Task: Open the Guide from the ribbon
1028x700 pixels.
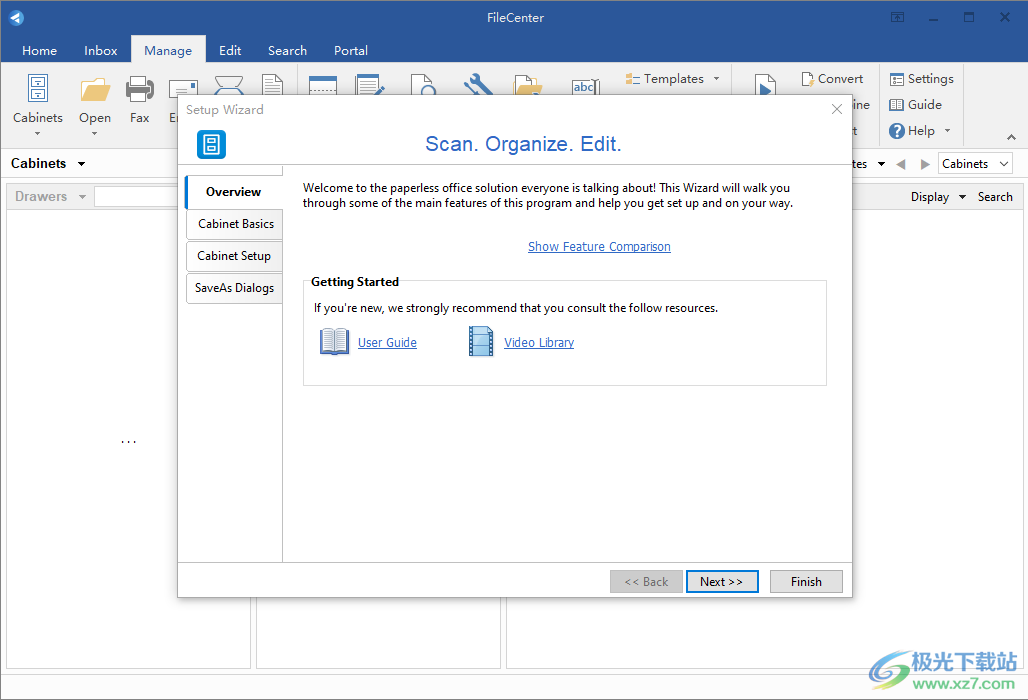Action: pyautogui.click(x=915, y=105)
